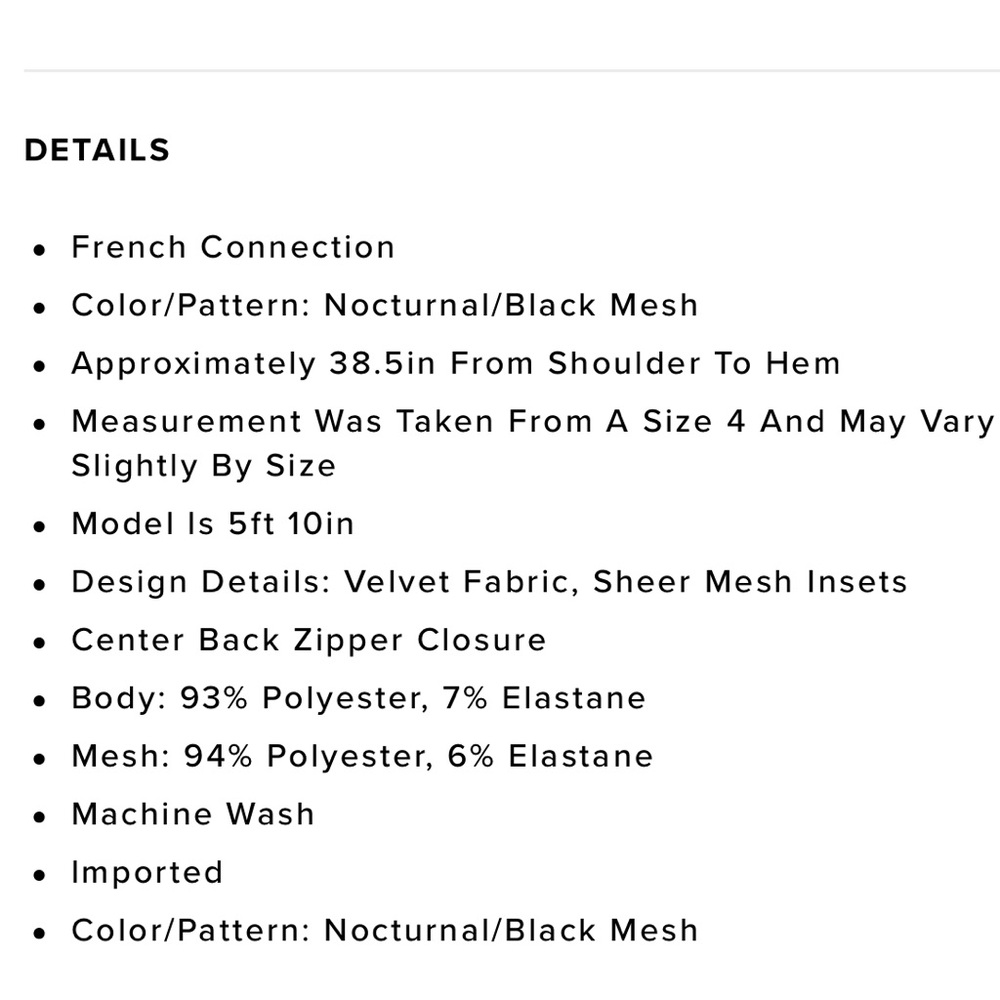Select the Design Details velvet fabric line
The width and height of the screenshot is (1000, 1000).
coord(489,582)
